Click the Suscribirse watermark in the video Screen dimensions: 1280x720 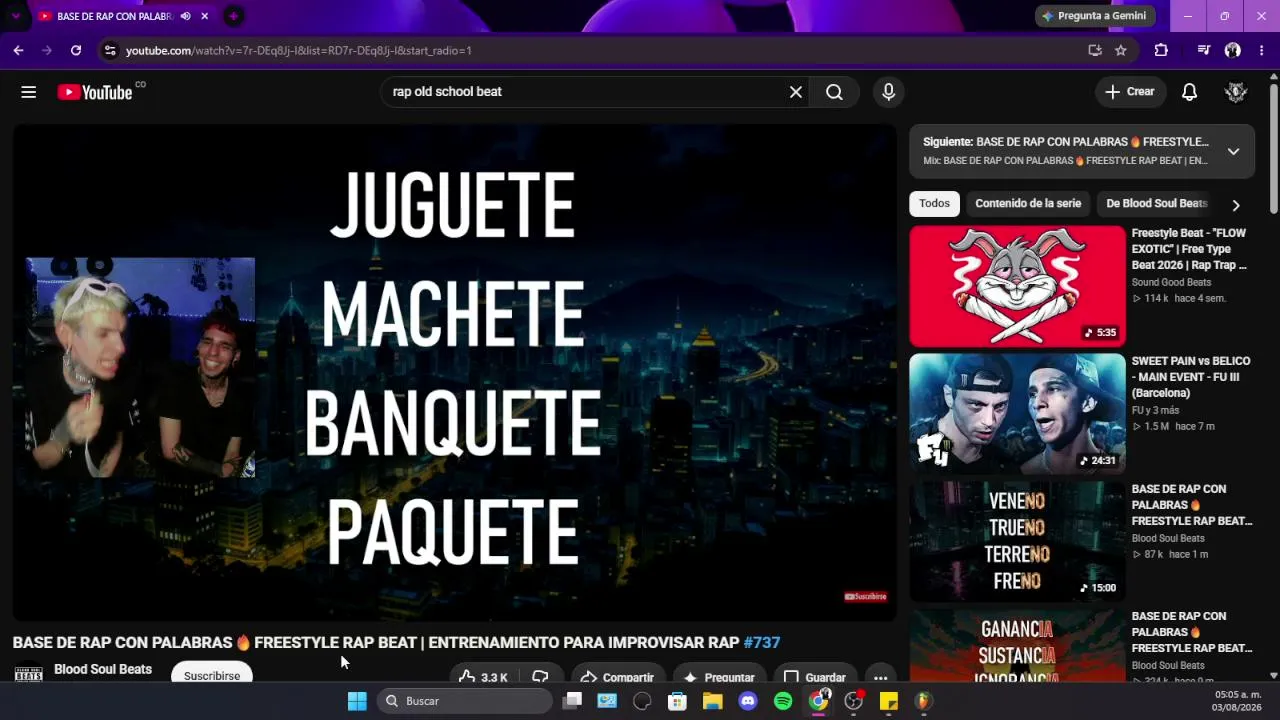pos(865,597)
